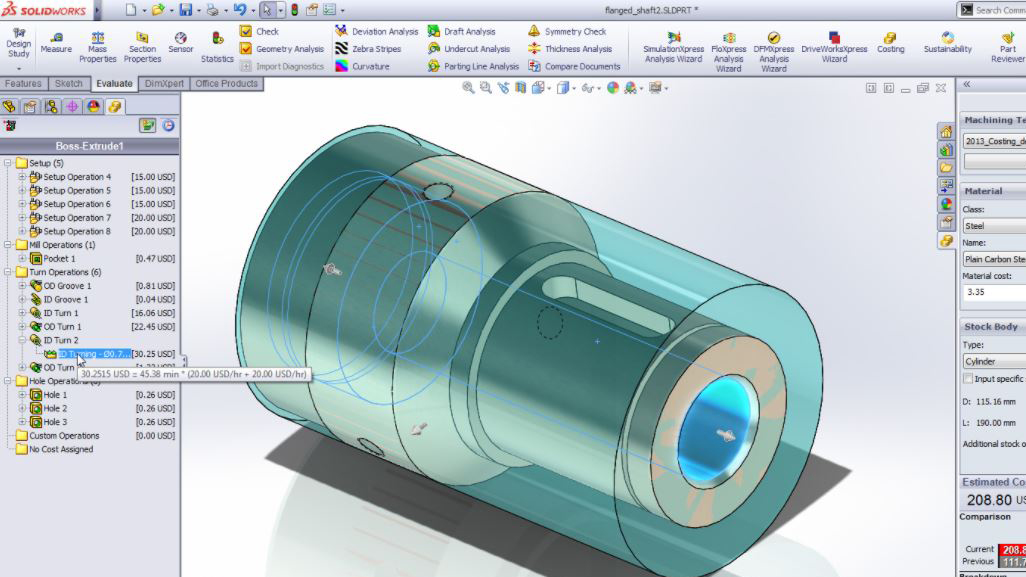The width and height of the screenshot is (1026, 577).
Task: Open Thickness Analysis
Action: tap(570, 49)
